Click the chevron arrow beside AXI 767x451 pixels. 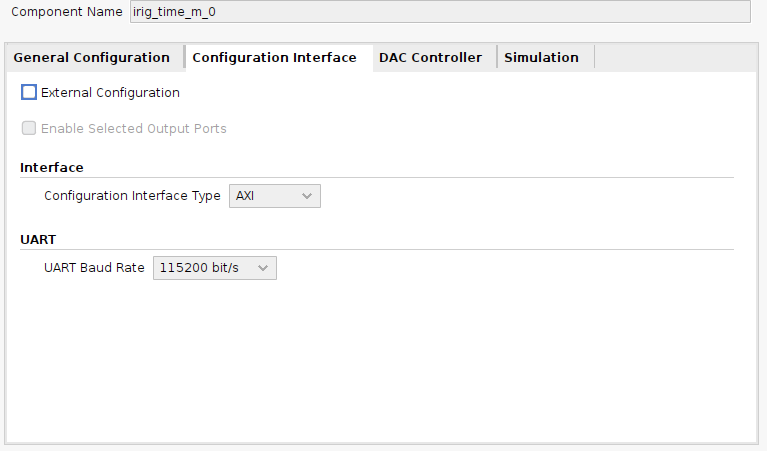click(x=307, y=196)
